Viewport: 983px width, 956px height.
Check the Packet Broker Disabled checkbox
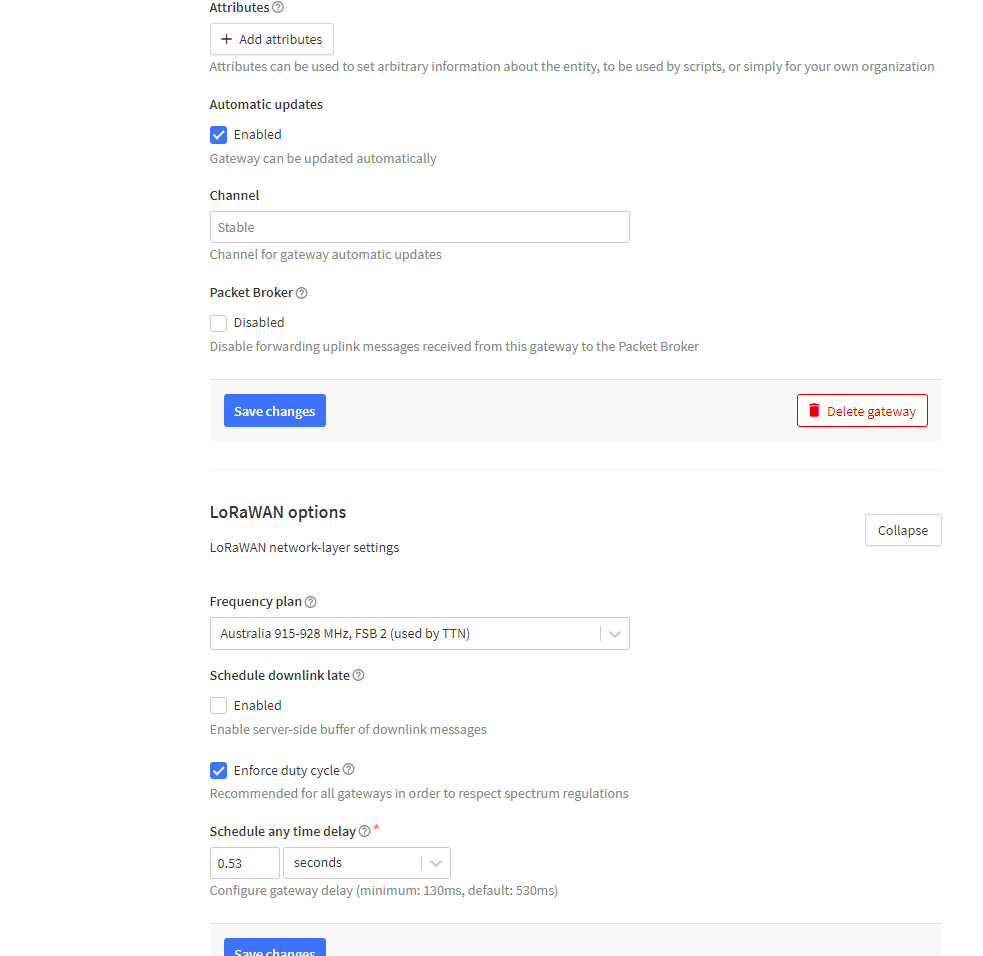point(218,323)
